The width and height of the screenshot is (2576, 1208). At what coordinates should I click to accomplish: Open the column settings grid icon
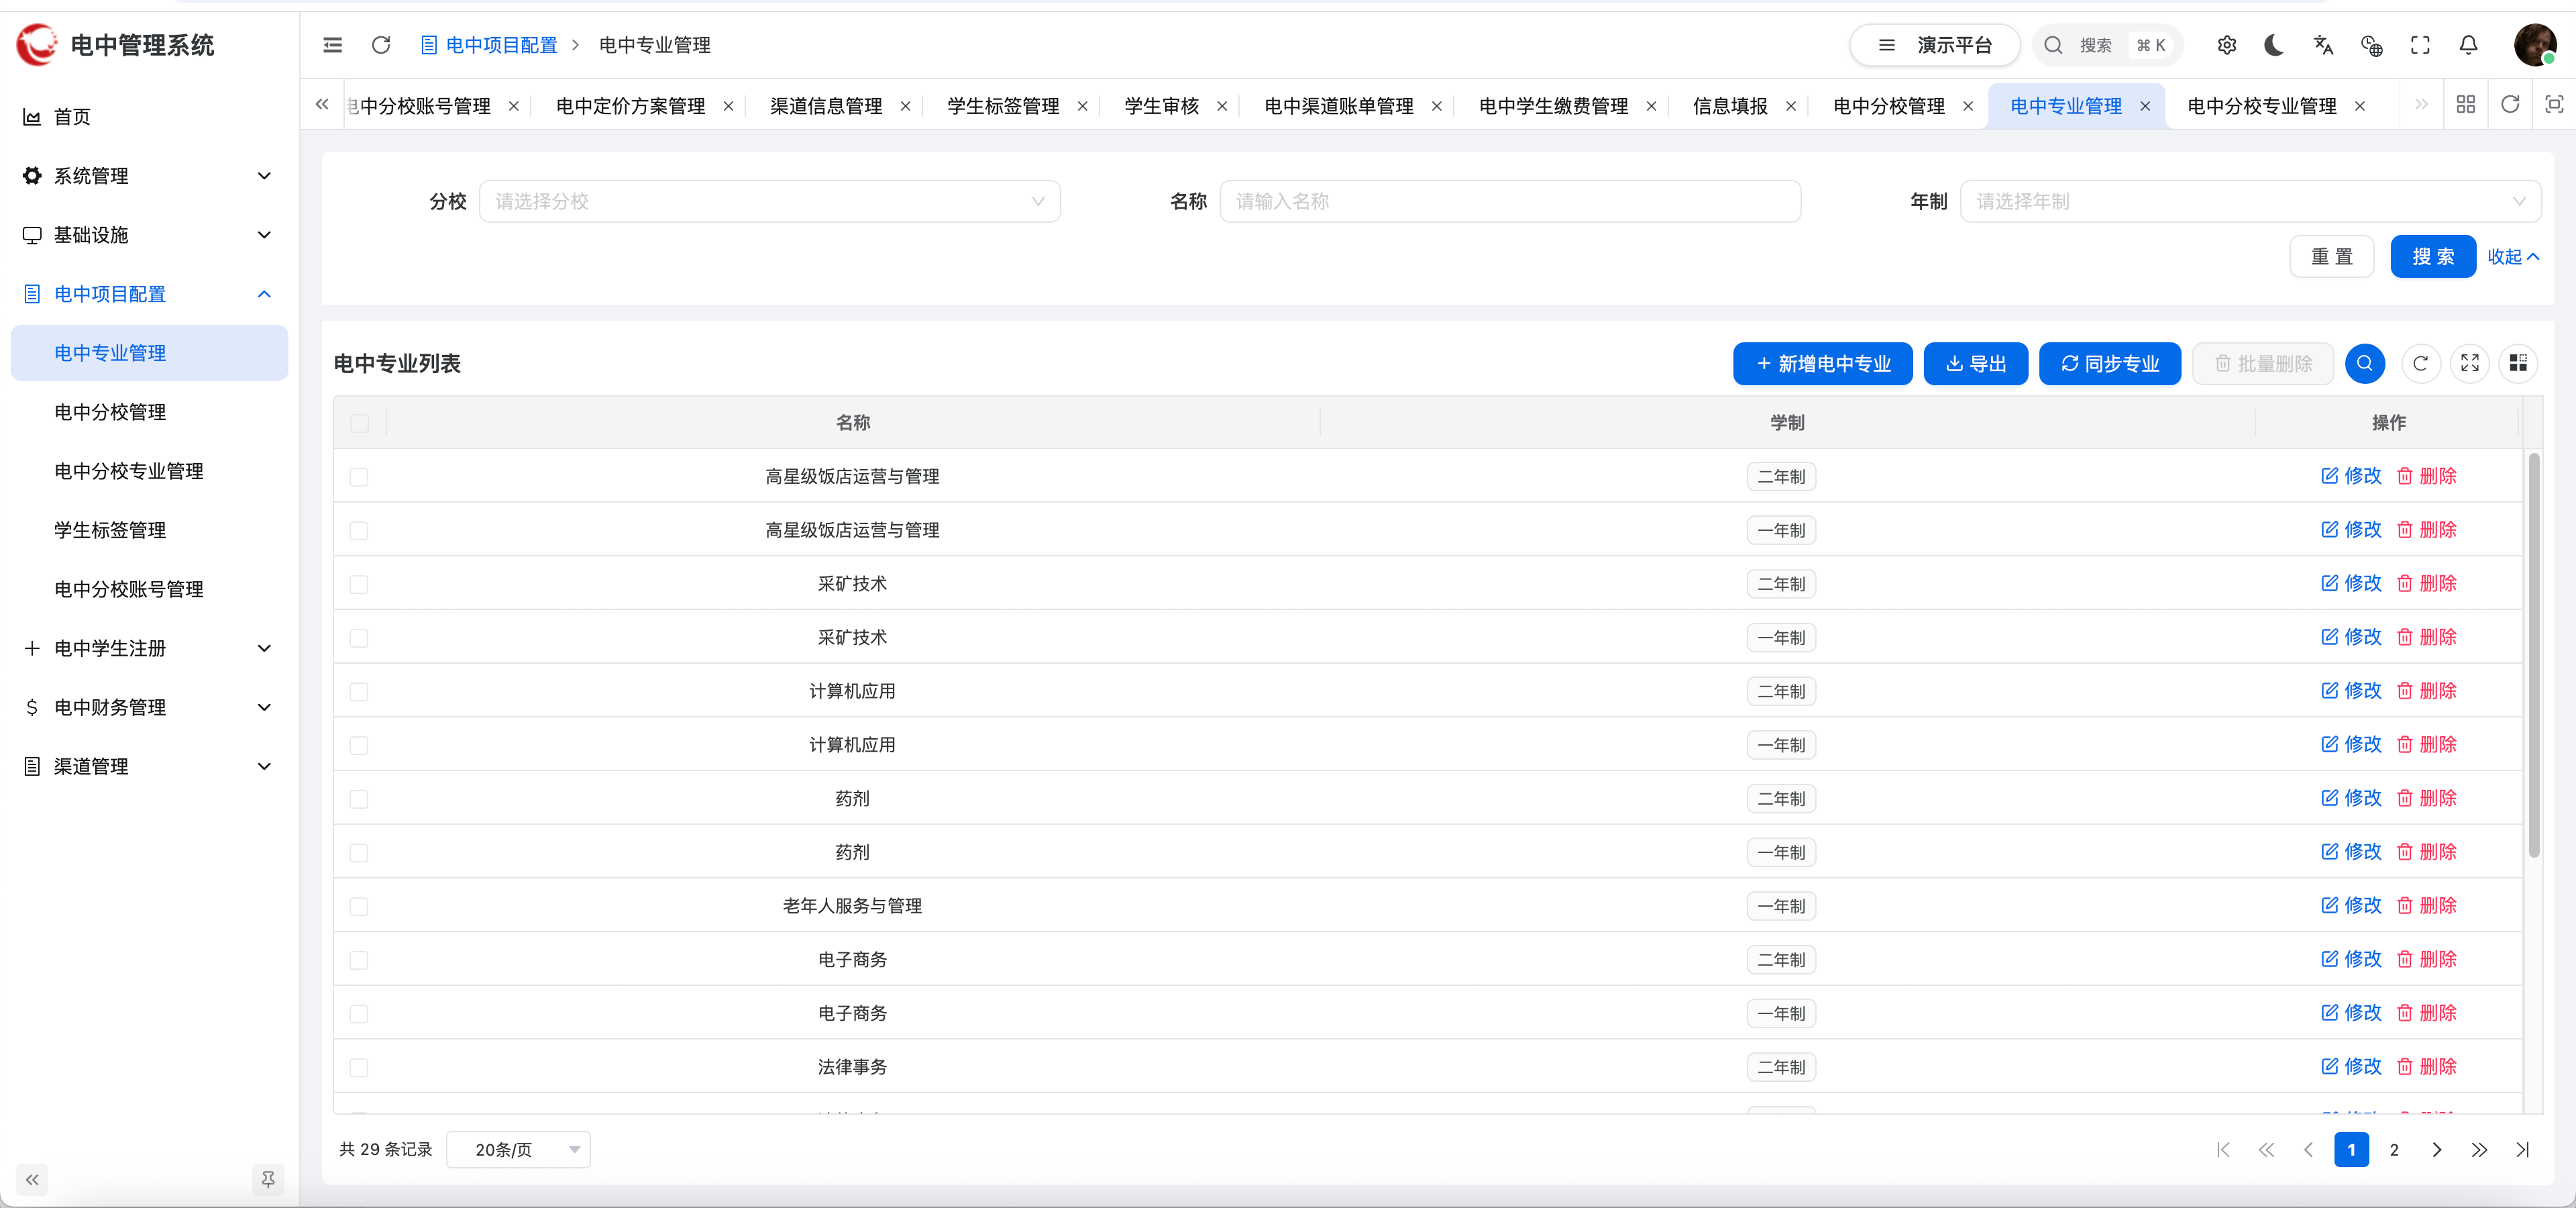pos(2519,363)
